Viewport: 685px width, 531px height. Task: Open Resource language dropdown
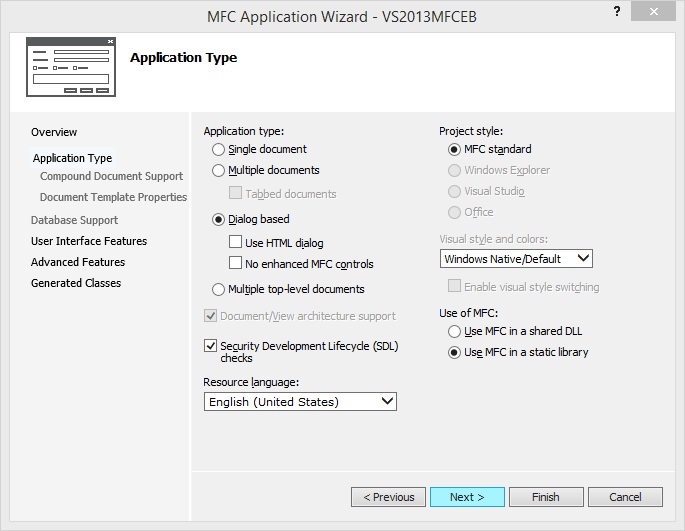coord(300,402)
